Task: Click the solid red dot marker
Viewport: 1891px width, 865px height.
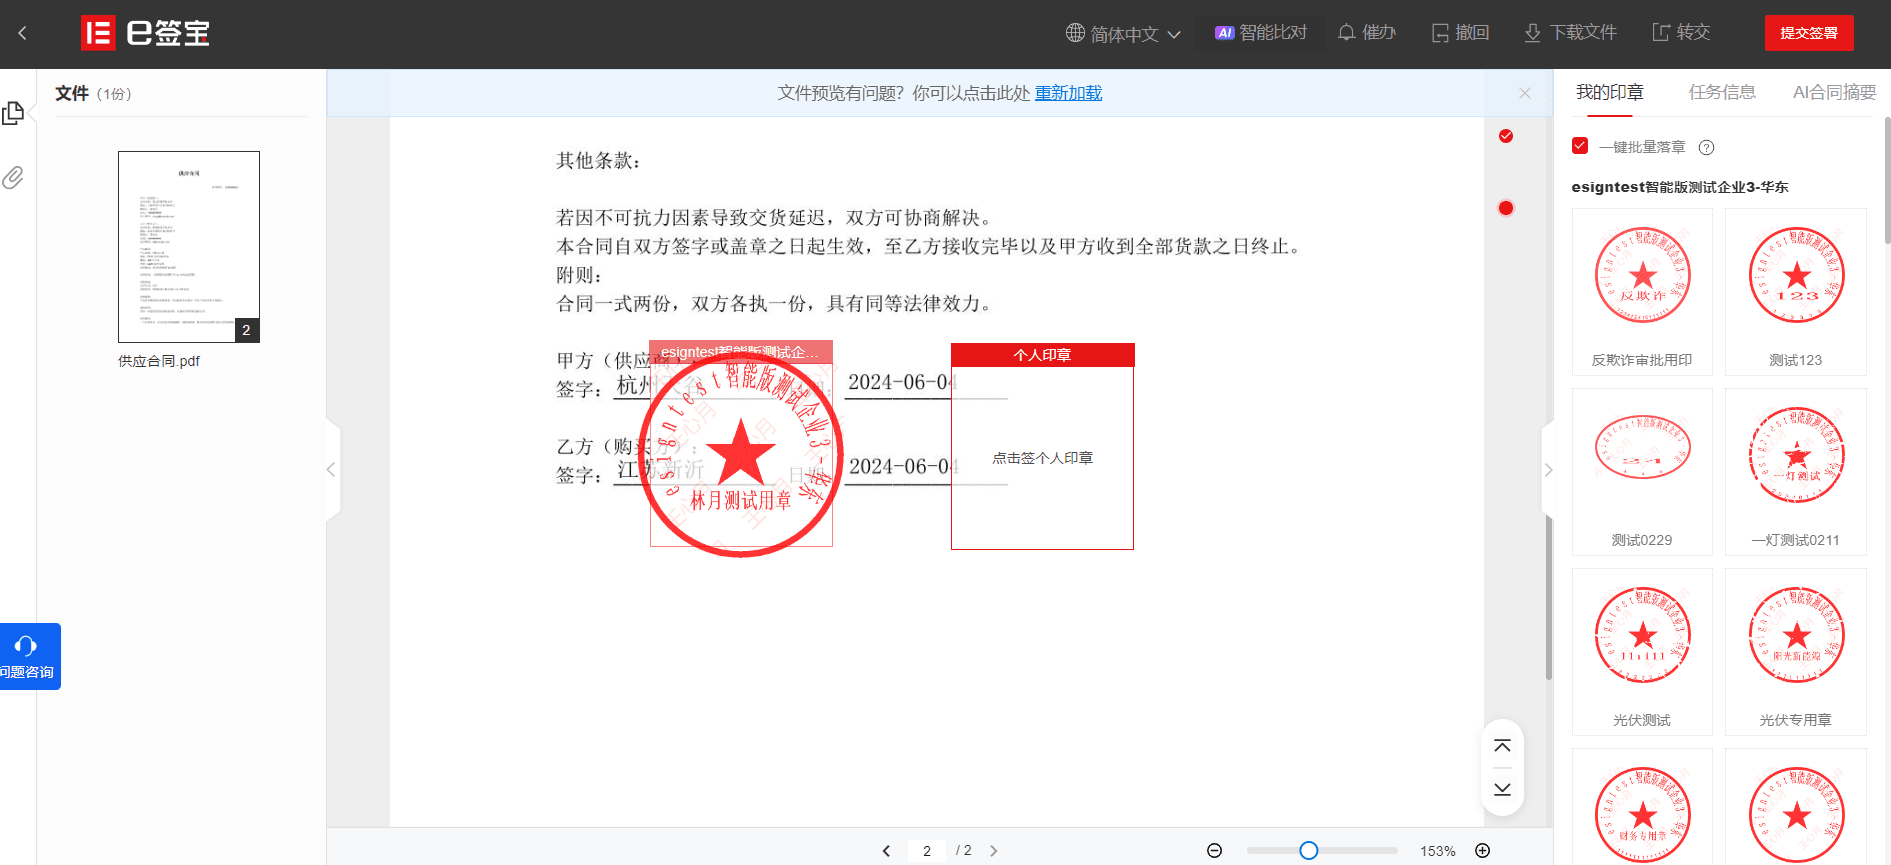Action: coord(1506,208)
